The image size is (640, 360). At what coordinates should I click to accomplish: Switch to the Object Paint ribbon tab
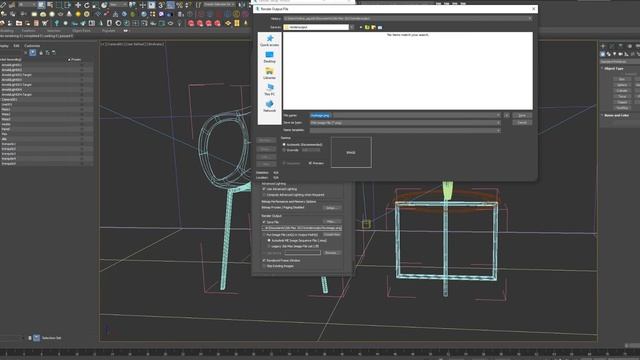click(81, 31)
